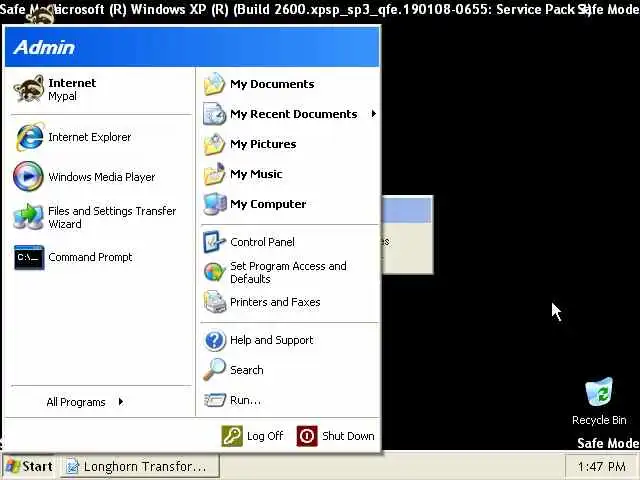Click the red Shut Down power icon

(x=307, y=436)
